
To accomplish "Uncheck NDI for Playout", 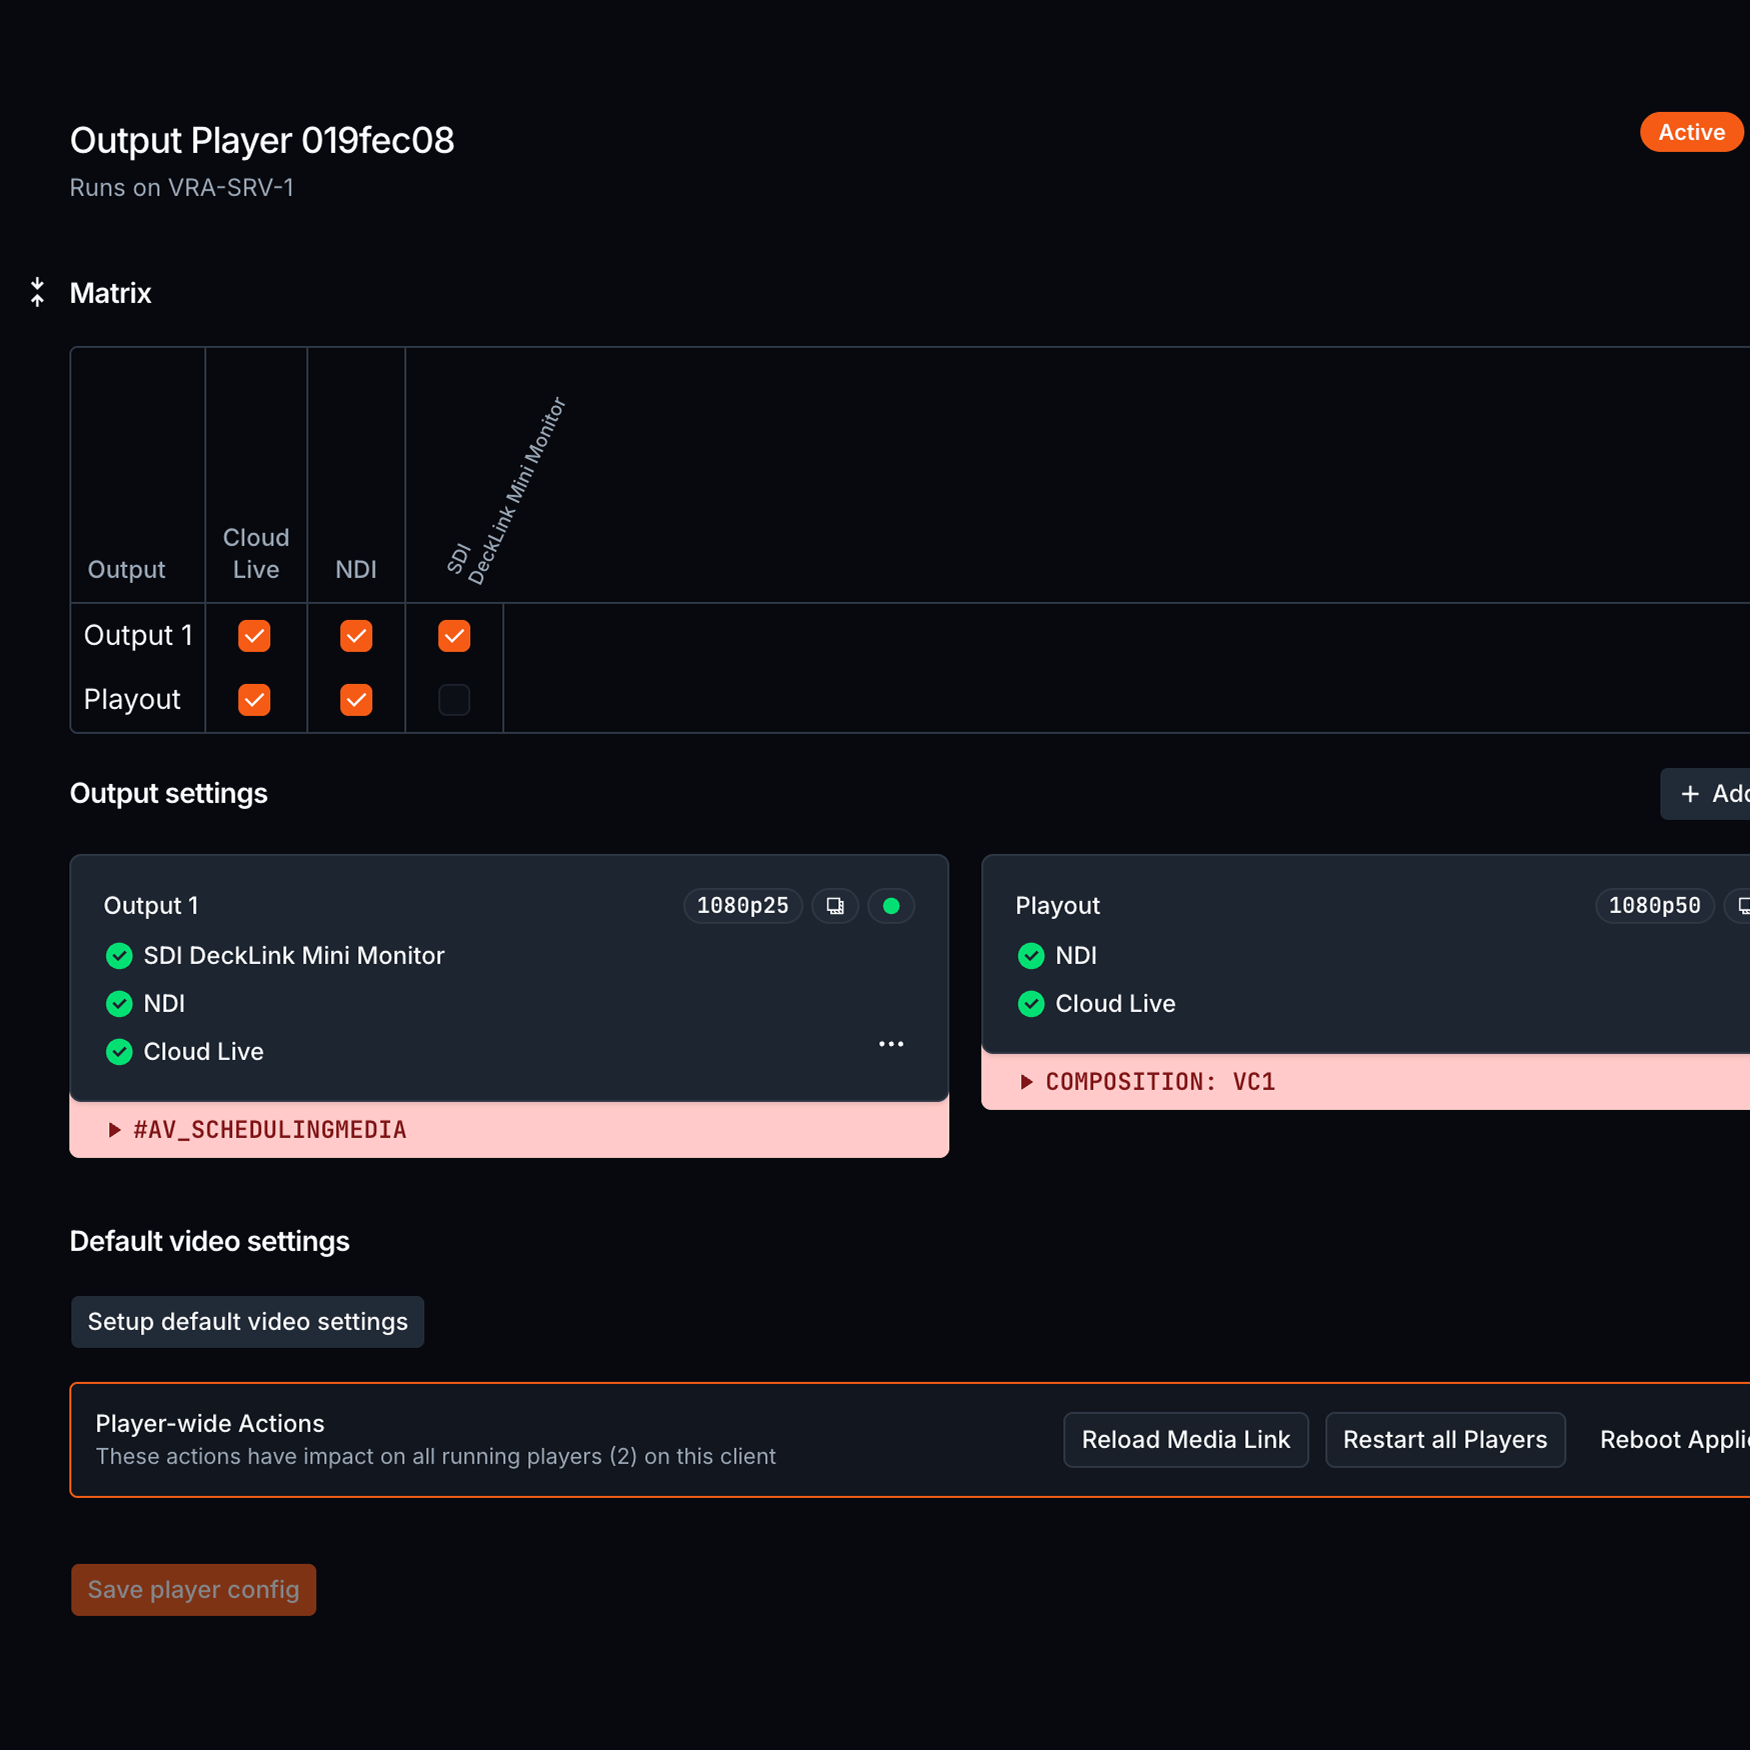I will coord(356,700).
